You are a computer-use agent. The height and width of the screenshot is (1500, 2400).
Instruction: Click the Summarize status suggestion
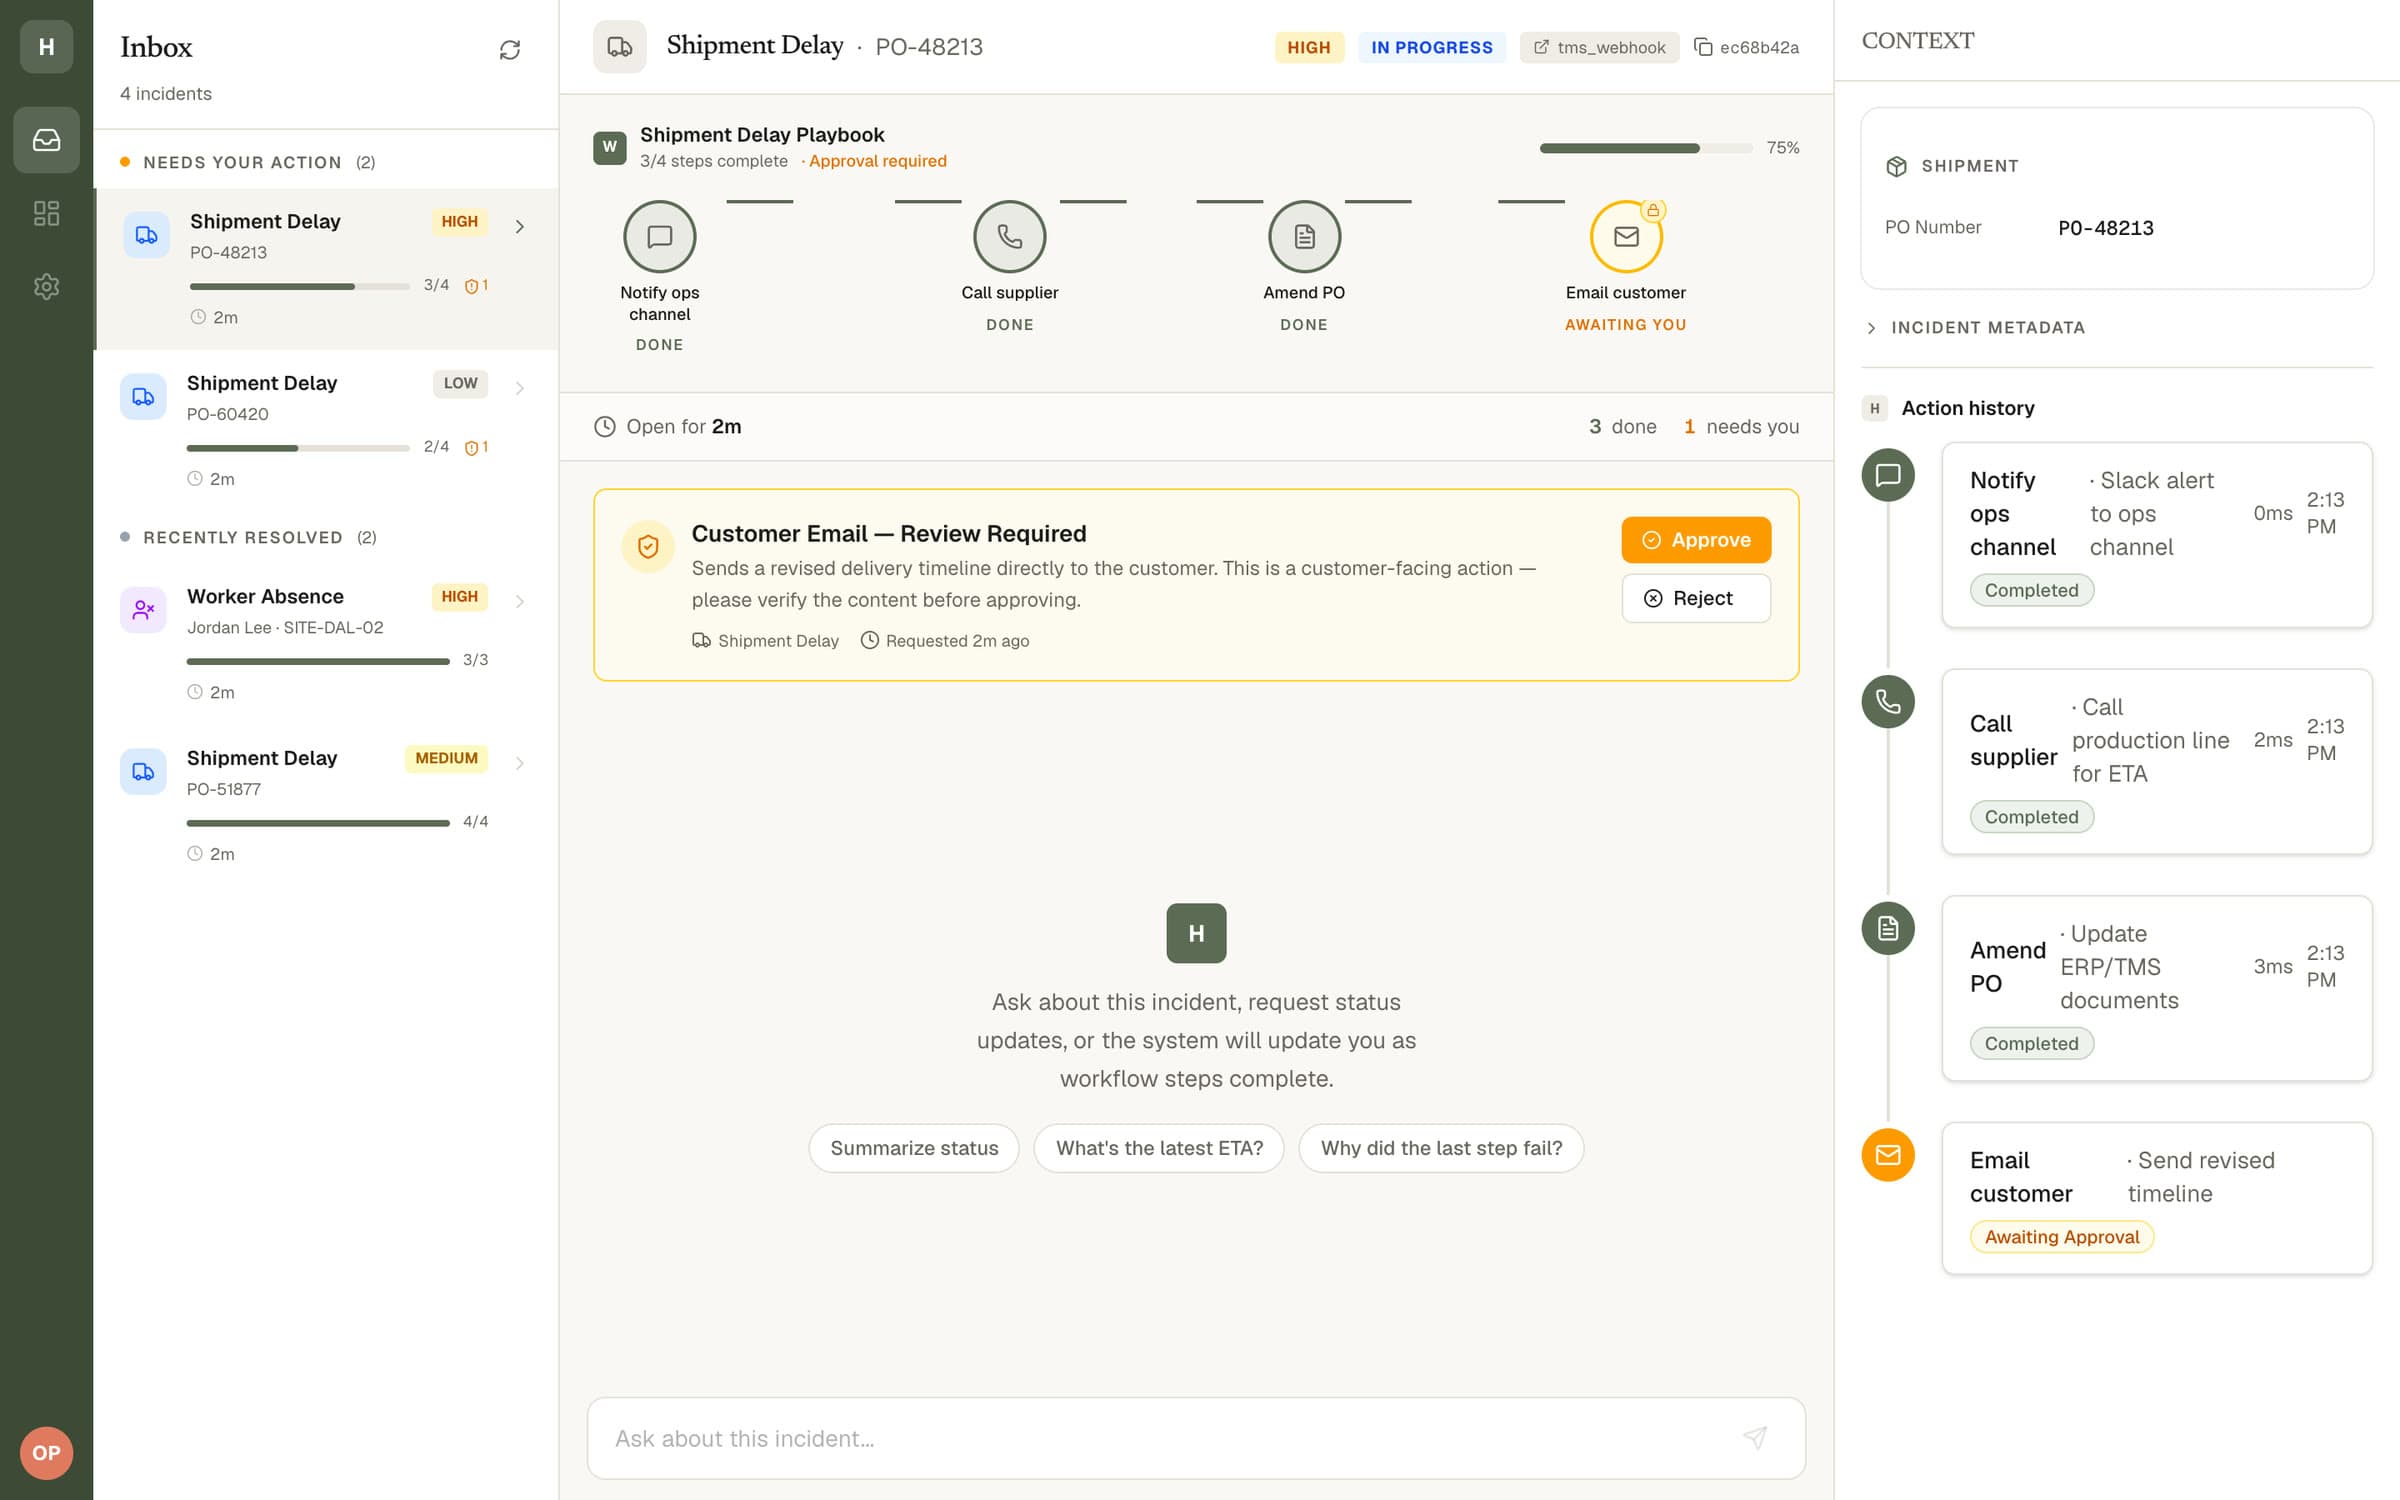pos(914,1148)
